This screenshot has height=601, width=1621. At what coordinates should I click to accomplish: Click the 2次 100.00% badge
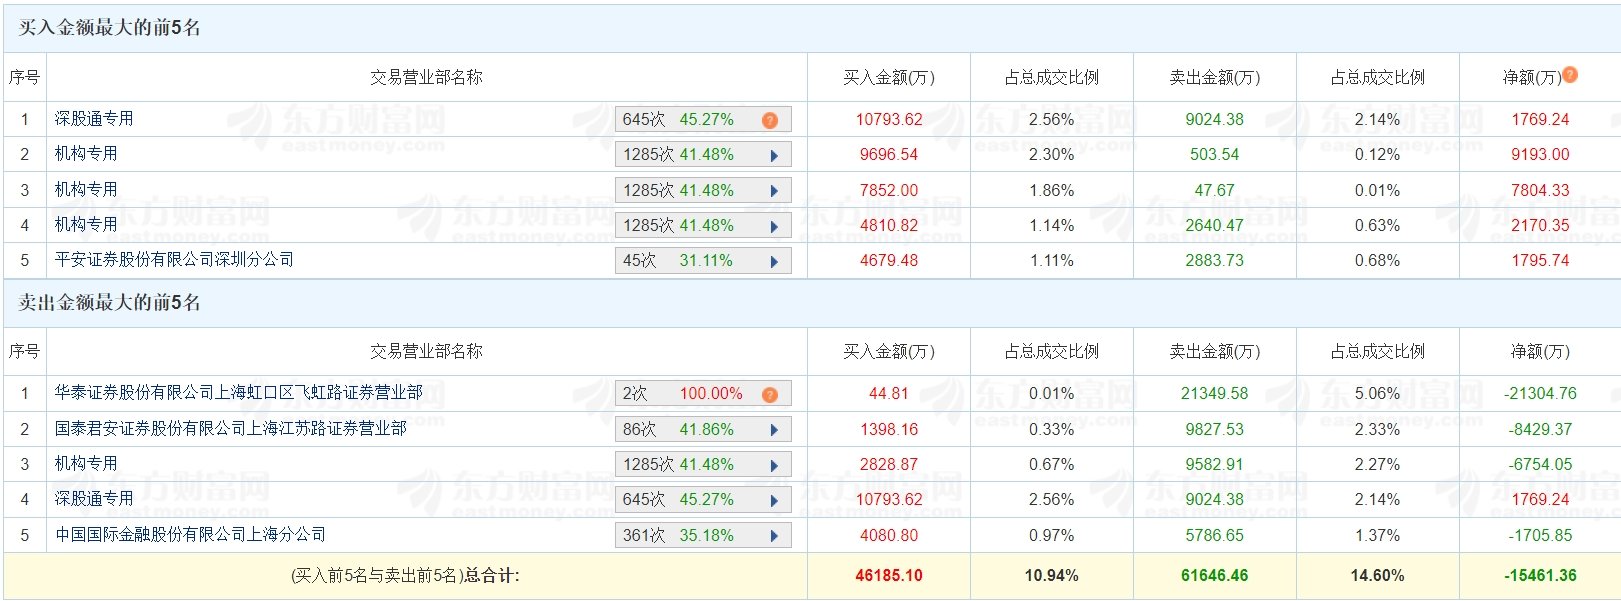coord(703,394)
